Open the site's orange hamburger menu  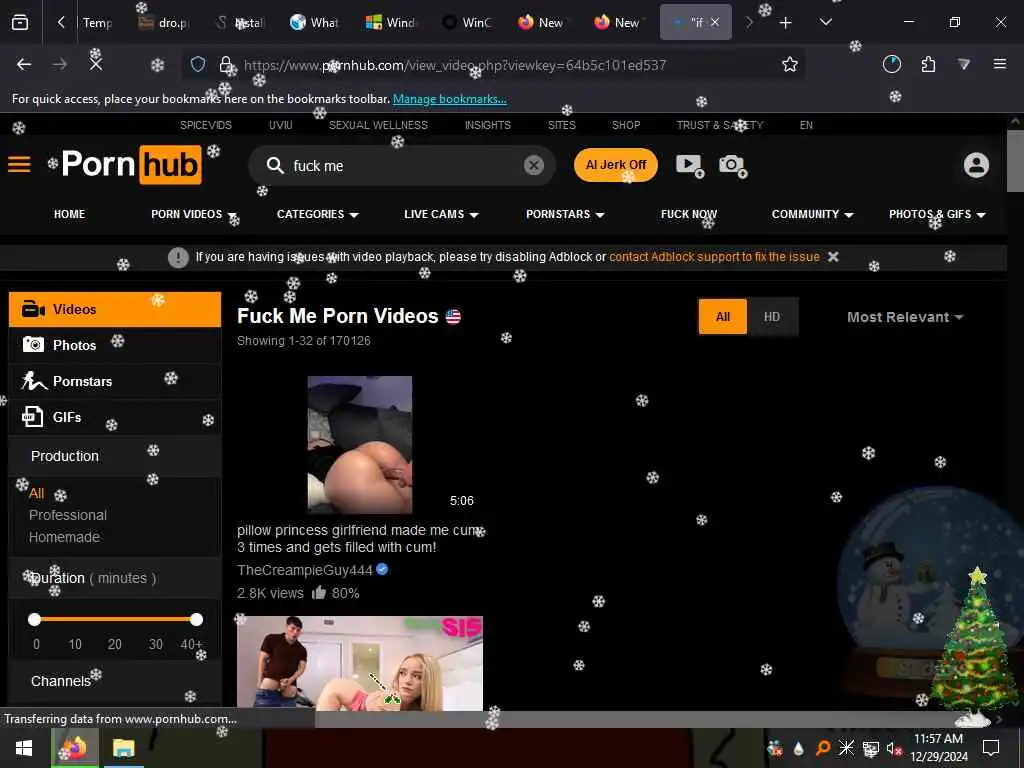click(x=19, y=165)
